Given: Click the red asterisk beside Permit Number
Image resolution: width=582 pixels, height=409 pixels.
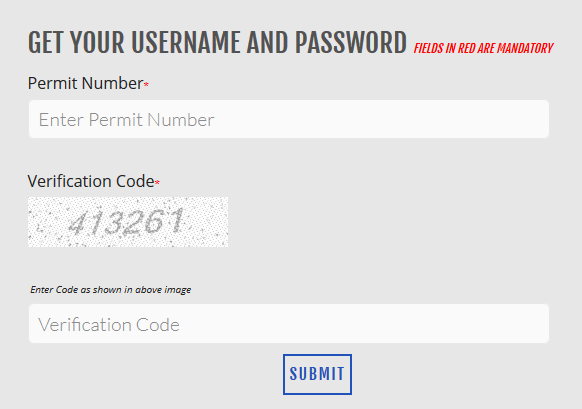Looking at the screenshot, I should point(146,84).
